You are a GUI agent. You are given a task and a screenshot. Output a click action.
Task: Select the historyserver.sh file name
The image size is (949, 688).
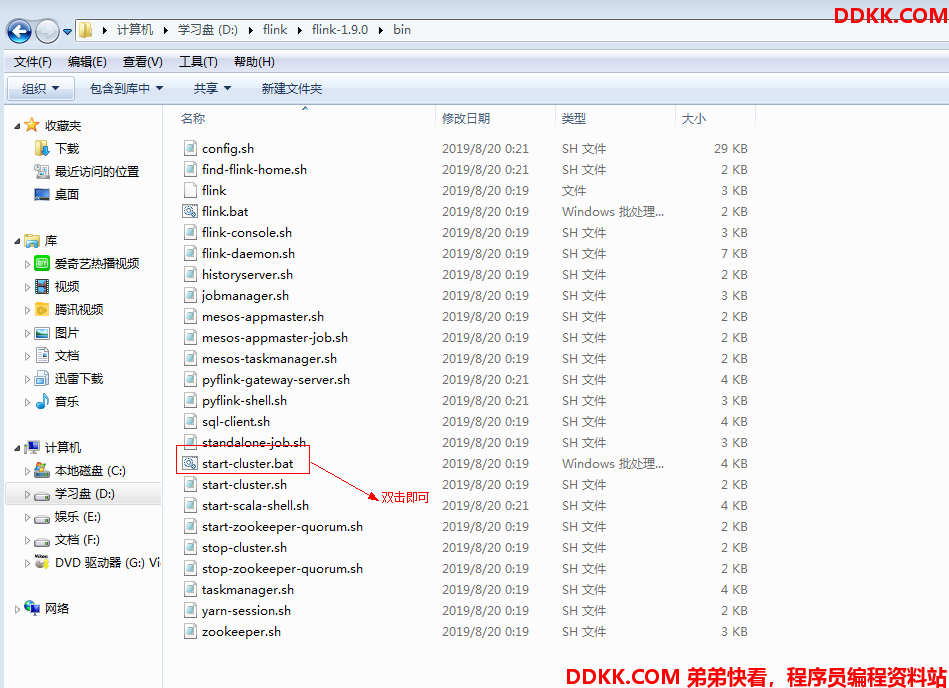pyautogui.click(x=248, y=275)
